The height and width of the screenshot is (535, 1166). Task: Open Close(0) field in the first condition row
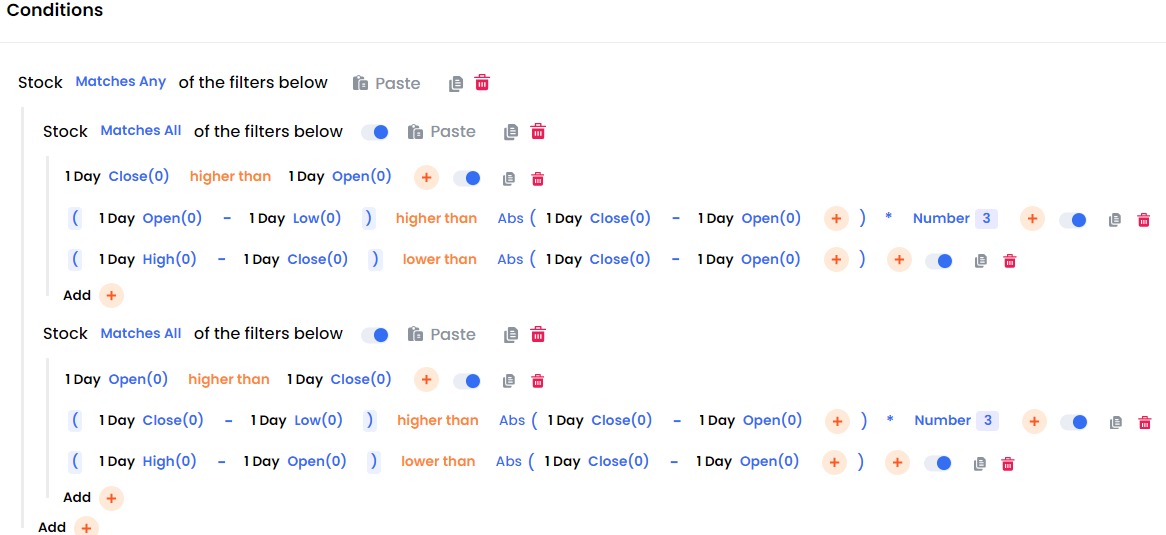coord(139,177)
